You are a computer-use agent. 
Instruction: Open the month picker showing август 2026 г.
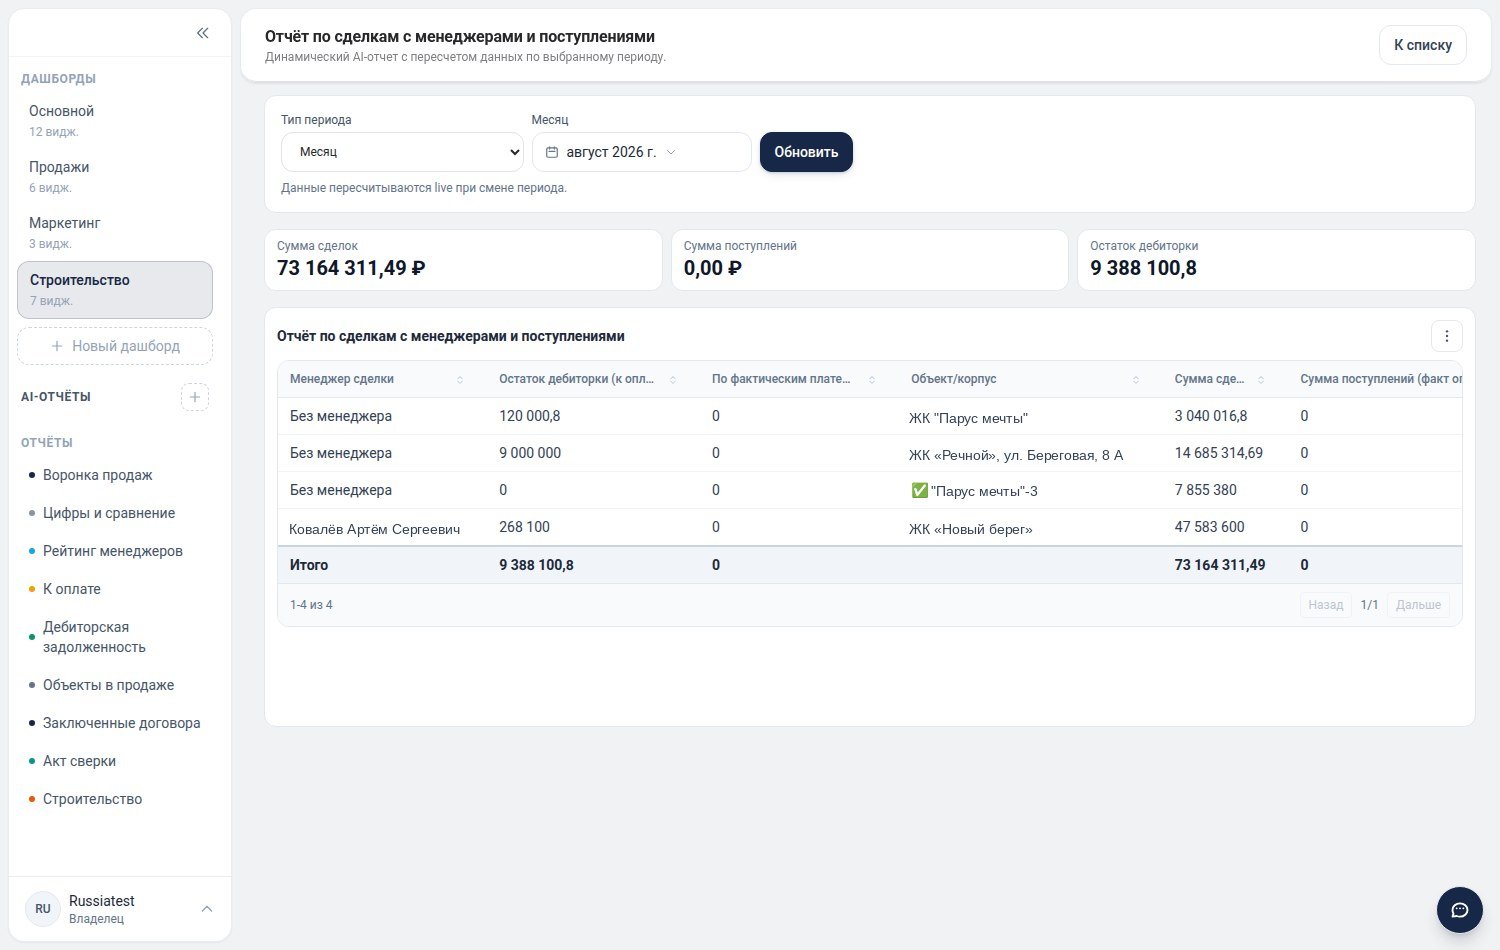[641, 152]
